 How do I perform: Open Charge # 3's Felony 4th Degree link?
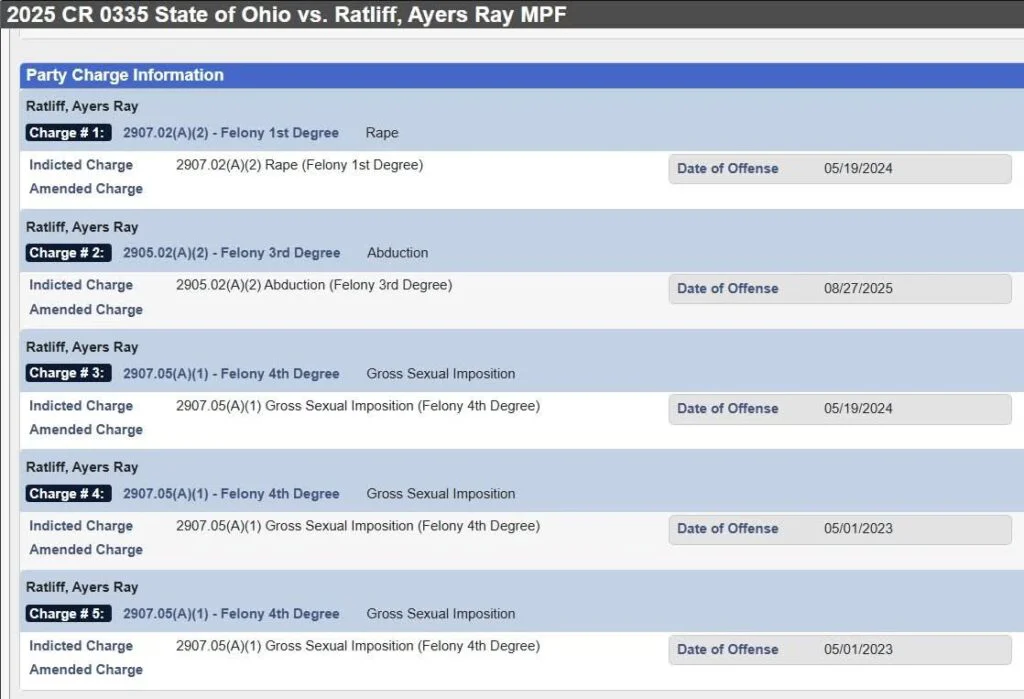231,373
